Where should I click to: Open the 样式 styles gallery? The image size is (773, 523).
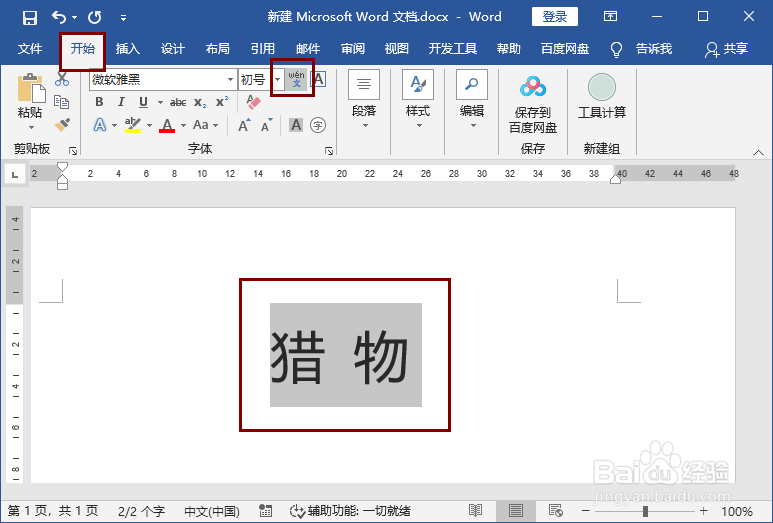click(418, 101)
